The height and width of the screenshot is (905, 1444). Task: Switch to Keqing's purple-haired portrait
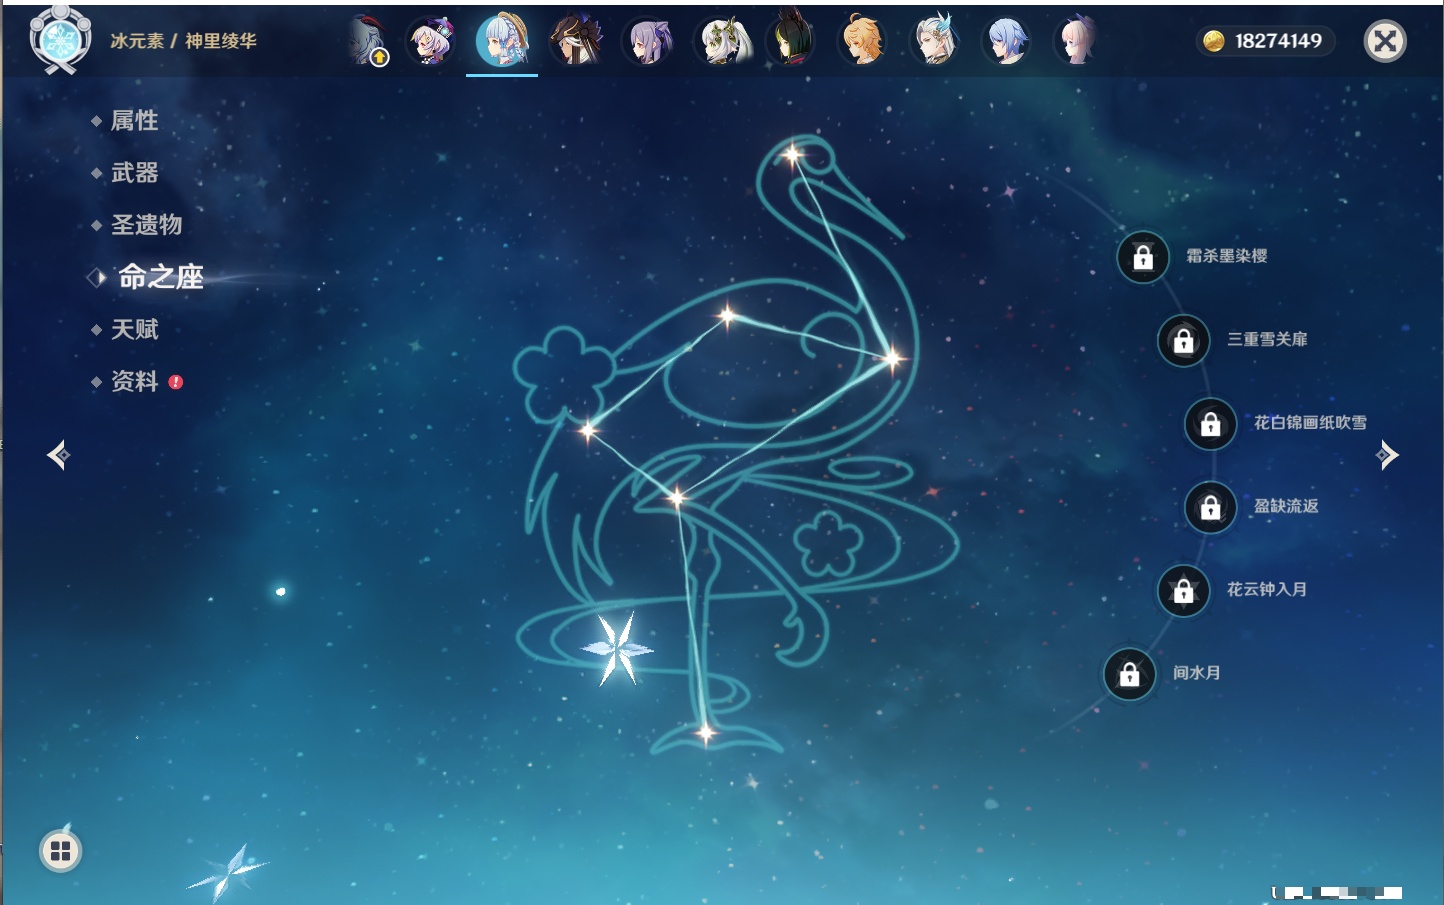click(x=648, y=41)
